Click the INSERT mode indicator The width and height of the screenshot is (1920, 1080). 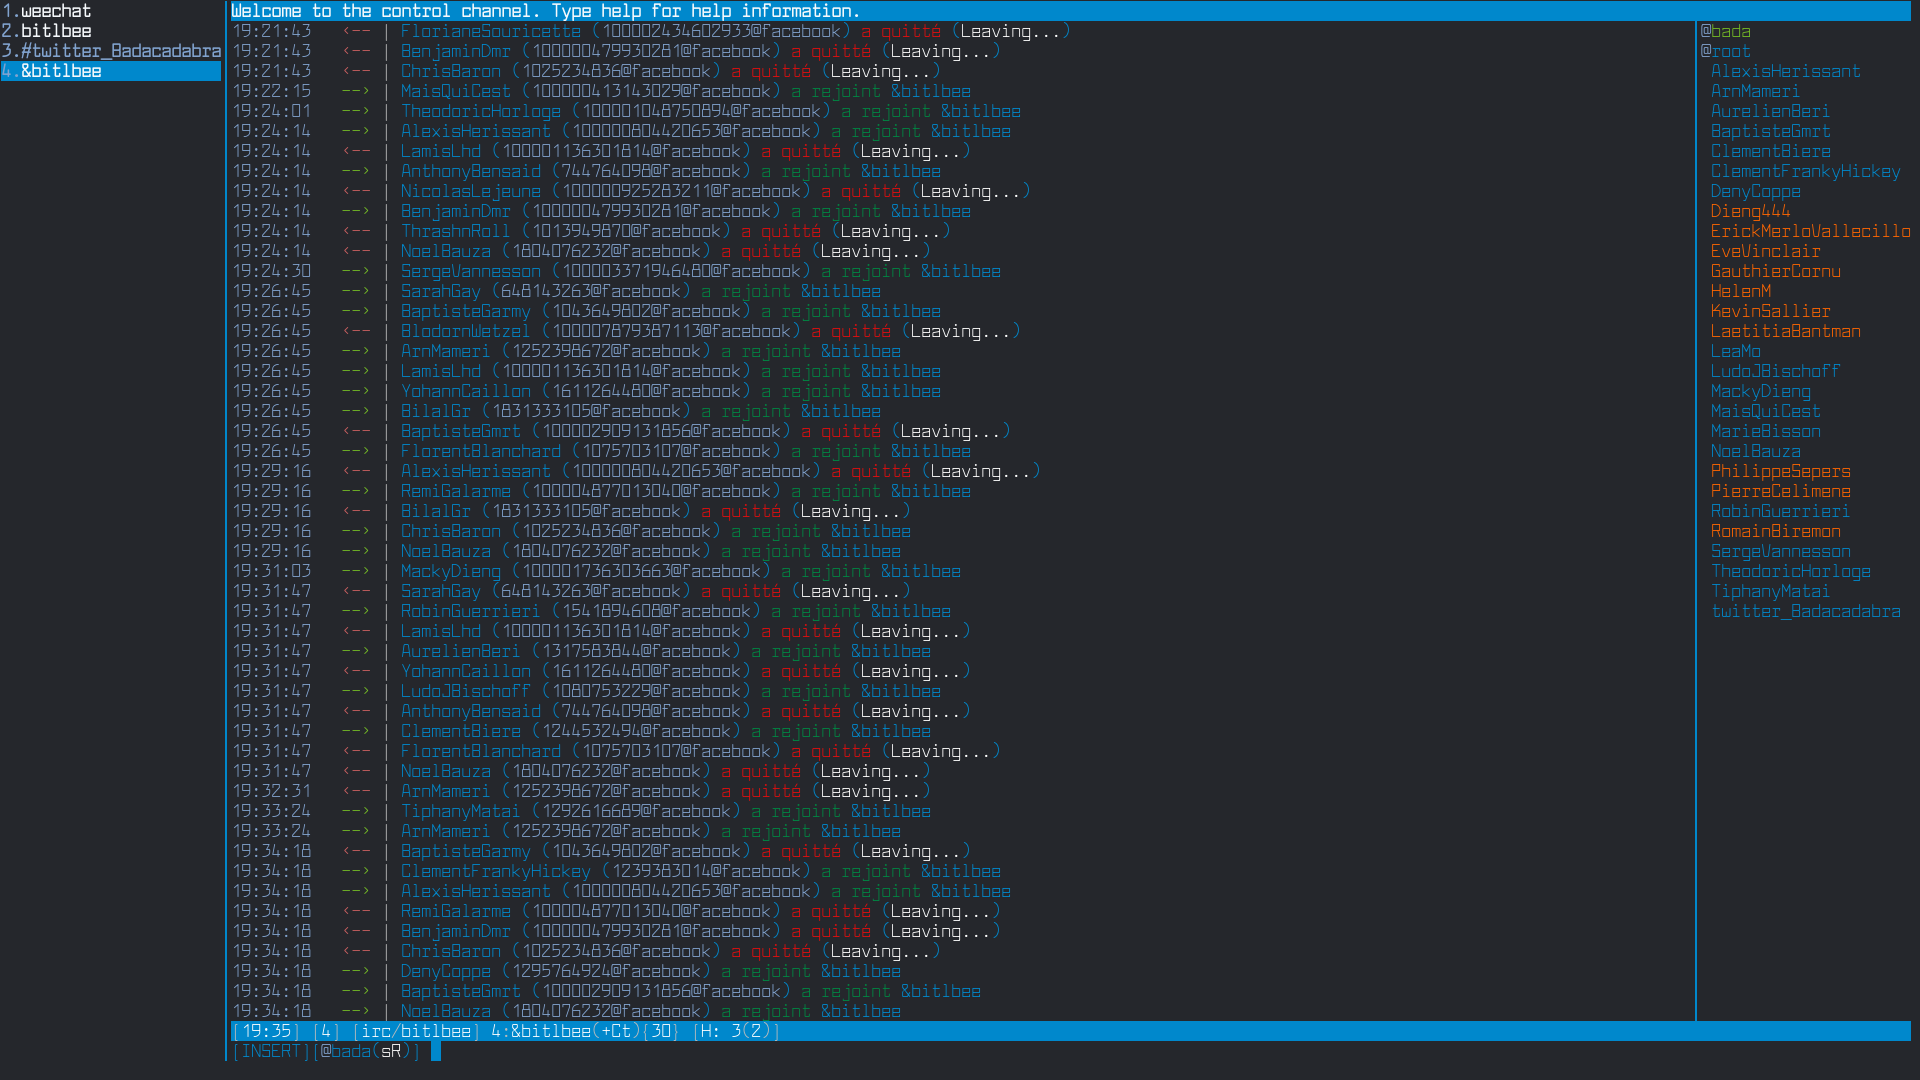click(270, 1051)
